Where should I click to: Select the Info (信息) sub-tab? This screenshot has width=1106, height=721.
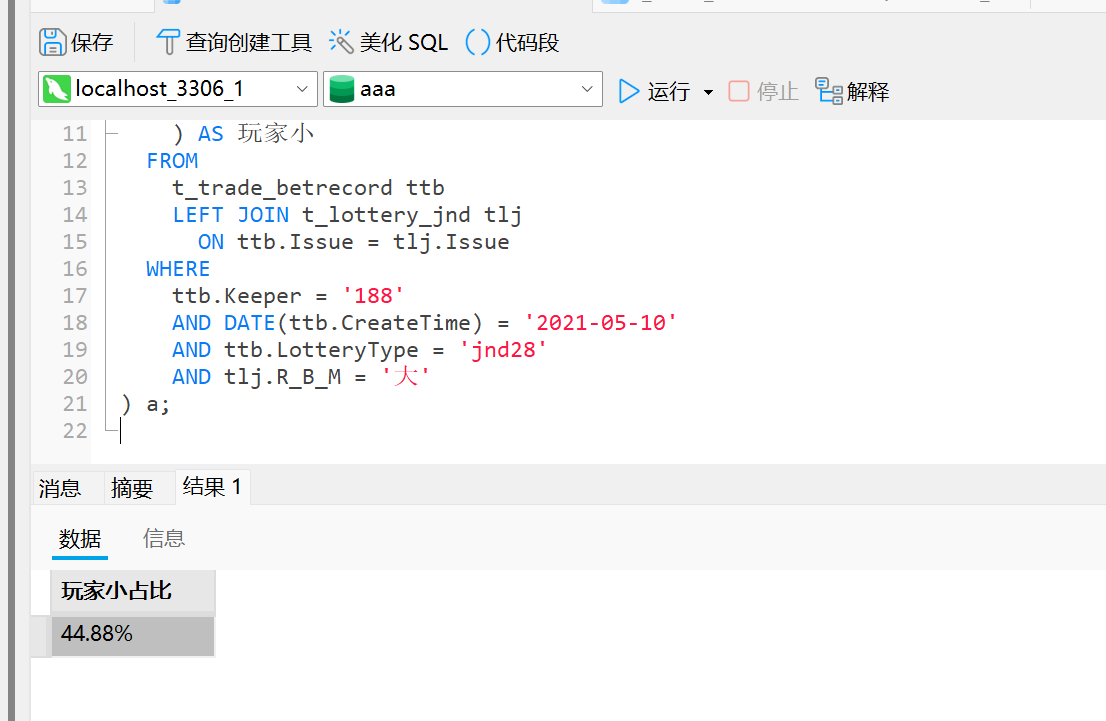164,539
